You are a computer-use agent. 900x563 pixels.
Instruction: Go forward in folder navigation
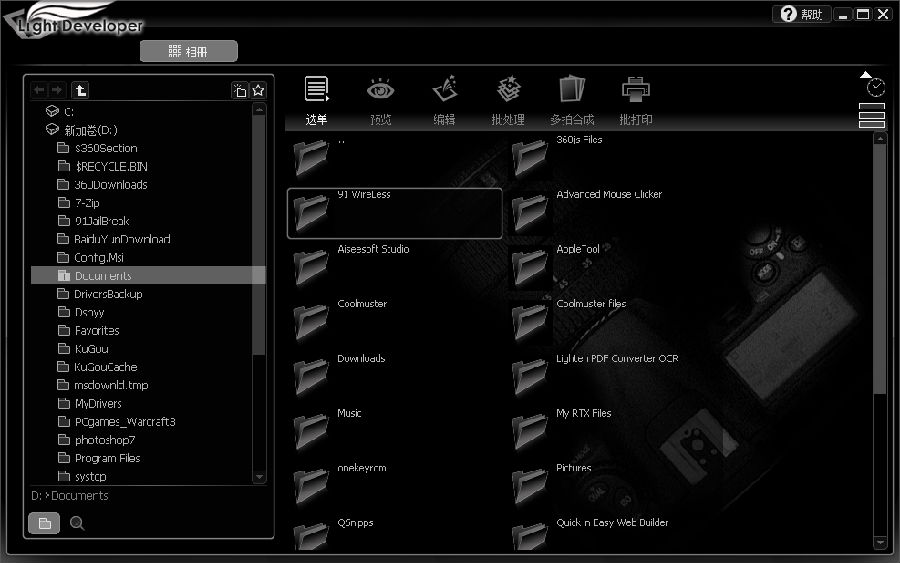(x=56, y=90)
